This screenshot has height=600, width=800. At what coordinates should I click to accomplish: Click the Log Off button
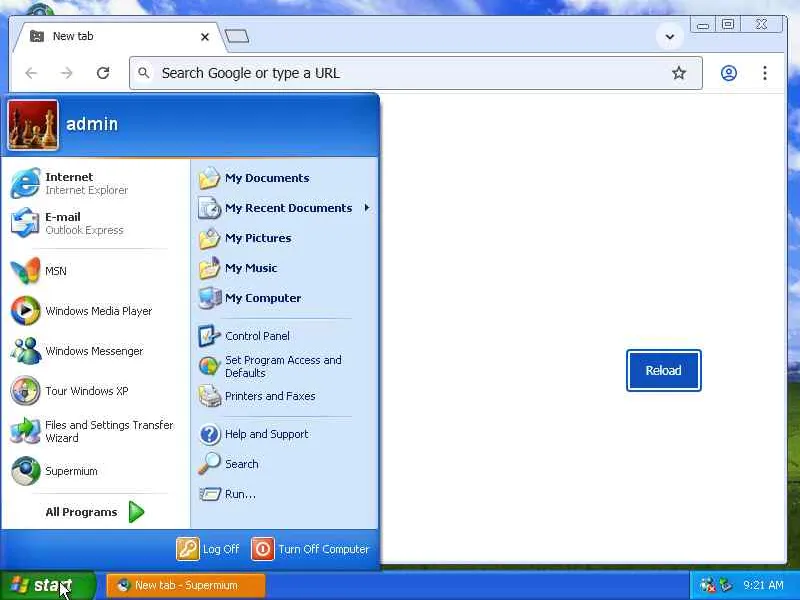(x=208, y=549)
